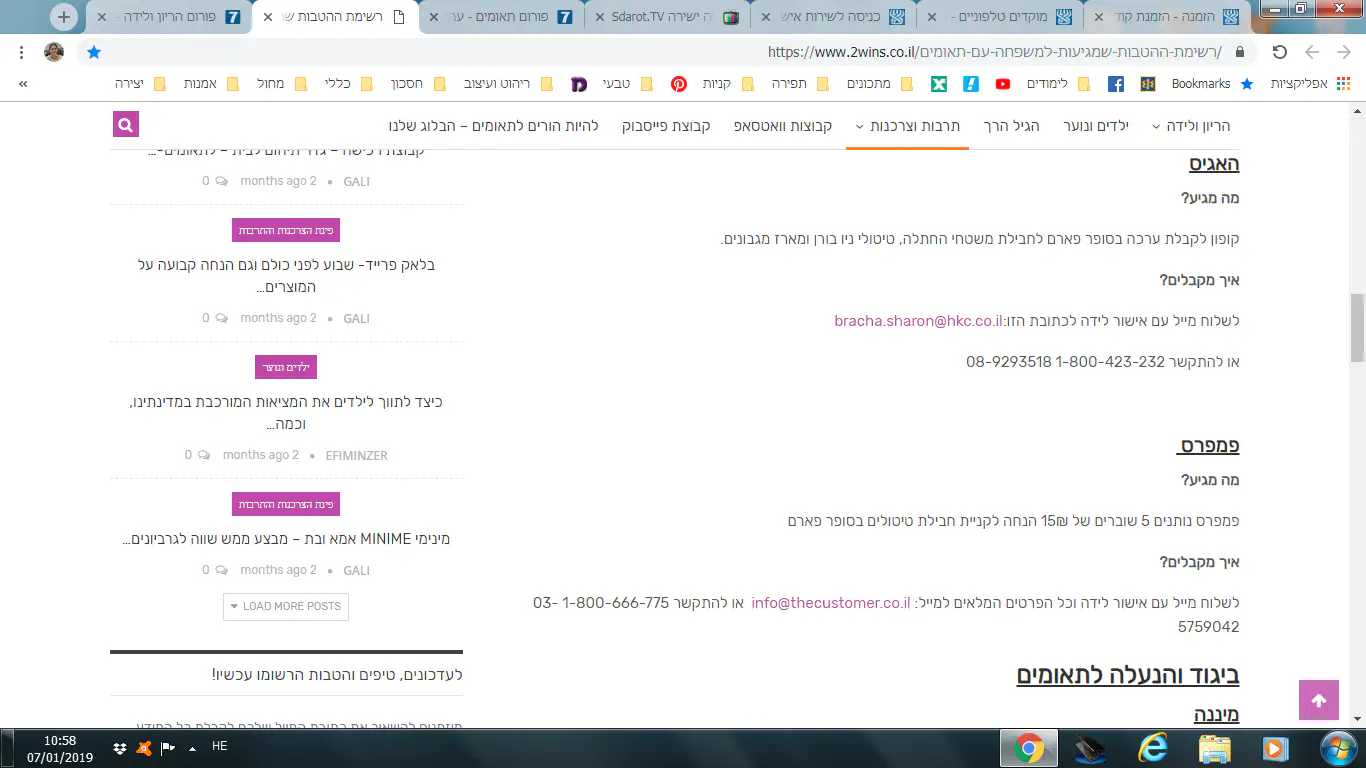
Task: Click the page vertical scrollbar thumb
Action: tap(1357, 328)
